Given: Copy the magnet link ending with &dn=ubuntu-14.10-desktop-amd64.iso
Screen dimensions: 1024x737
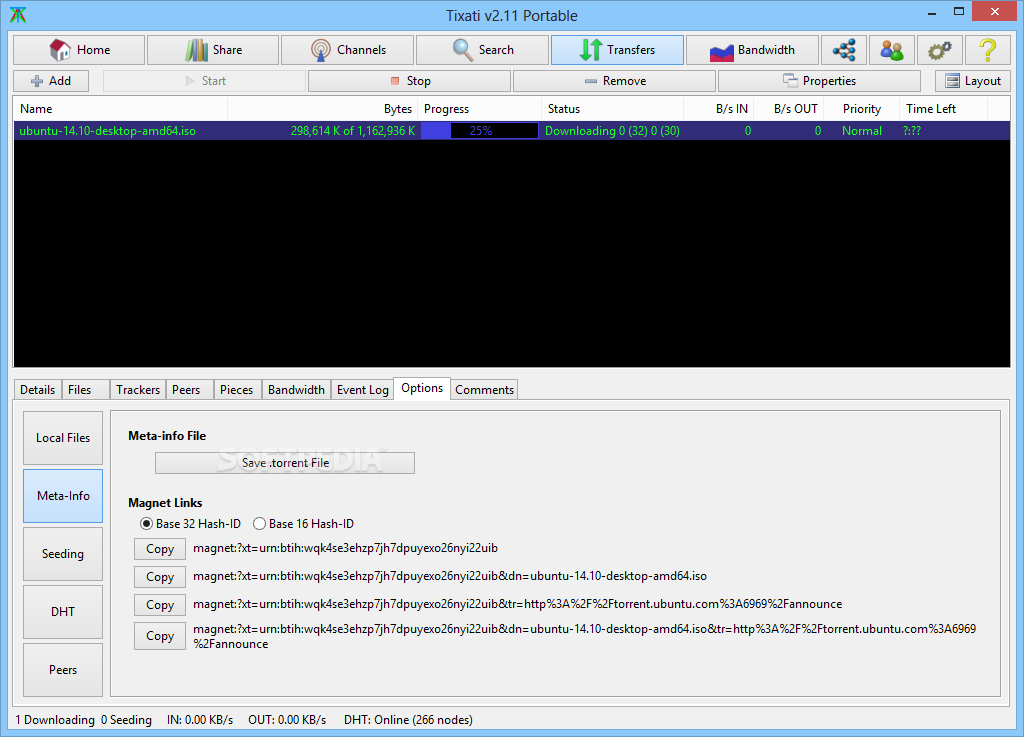Looking at the screenshot, I should (160, 577).
